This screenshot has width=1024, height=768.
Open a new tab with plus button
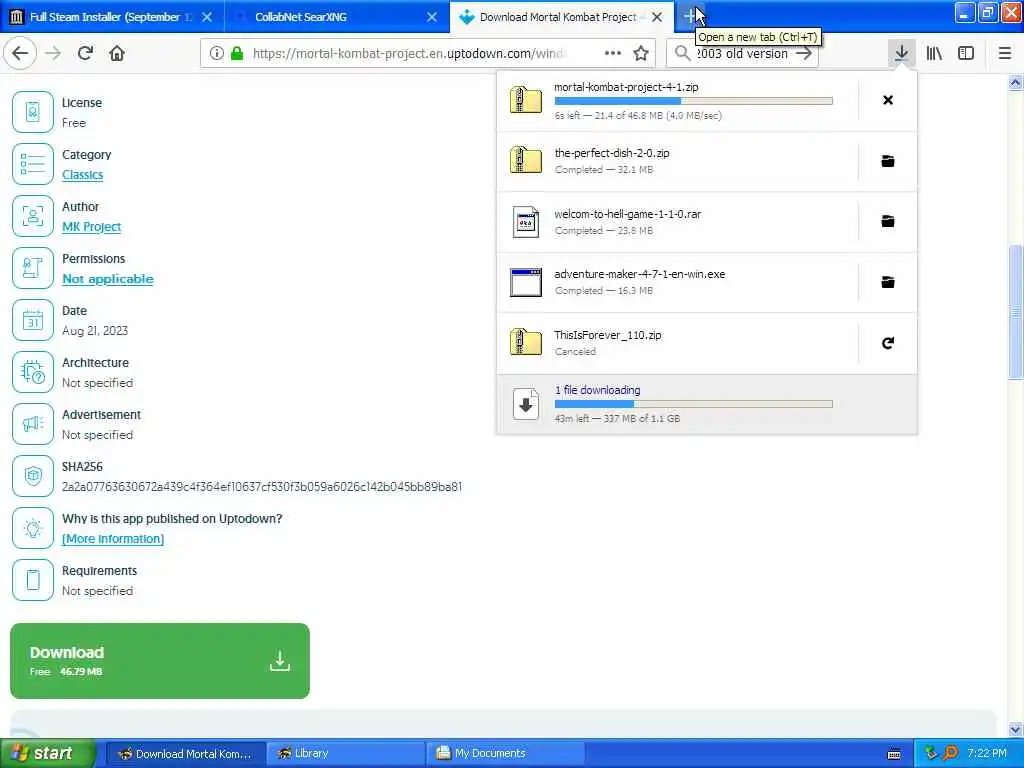pyautogui.click(x=690, y=16)
